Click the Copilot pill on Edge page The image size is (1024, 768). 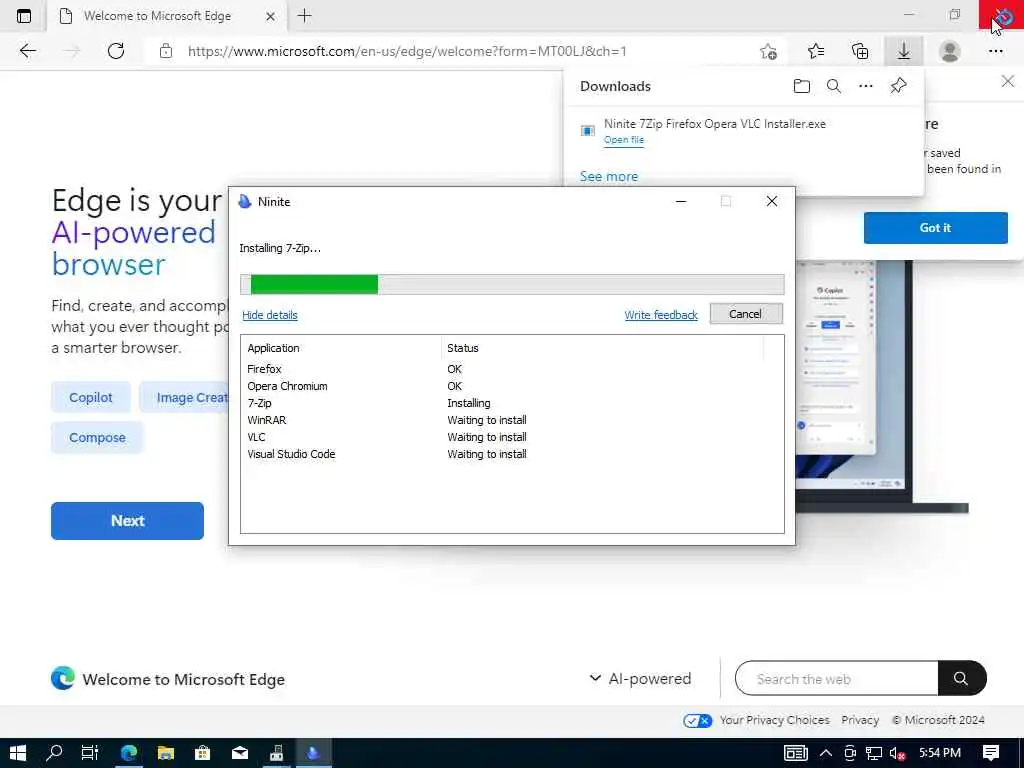pos(91,398)
